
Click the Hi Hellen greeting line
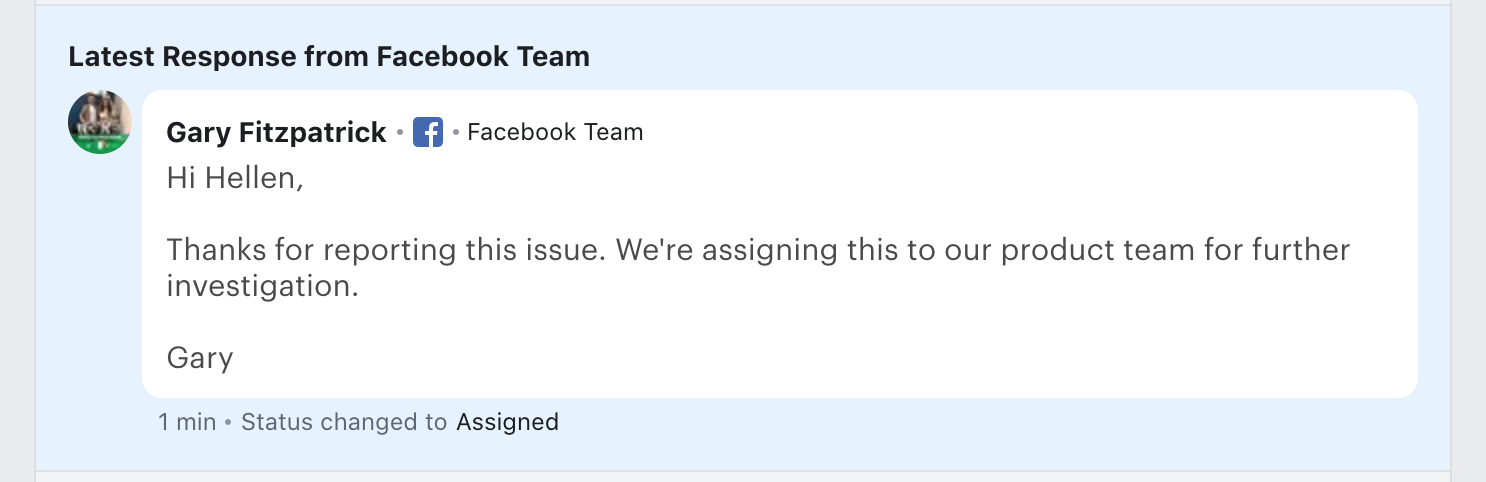(x=234, y=179)
